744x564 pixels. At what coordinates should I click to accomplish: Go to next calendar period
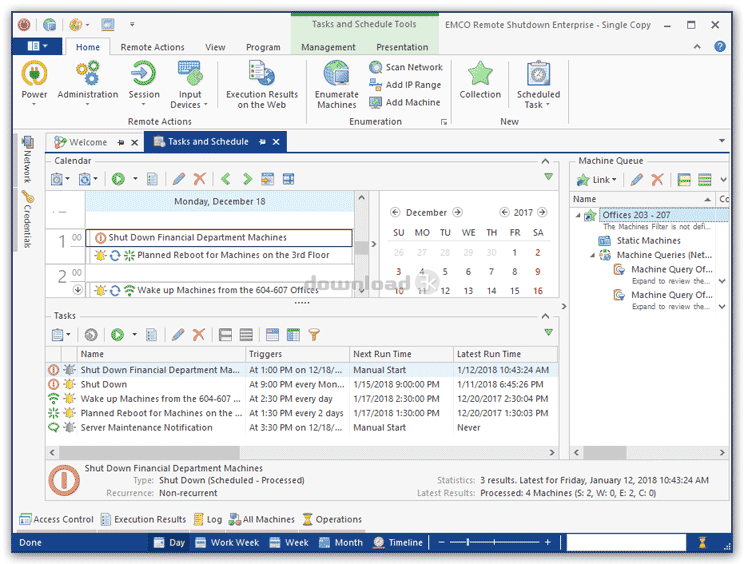pos(247,179)
